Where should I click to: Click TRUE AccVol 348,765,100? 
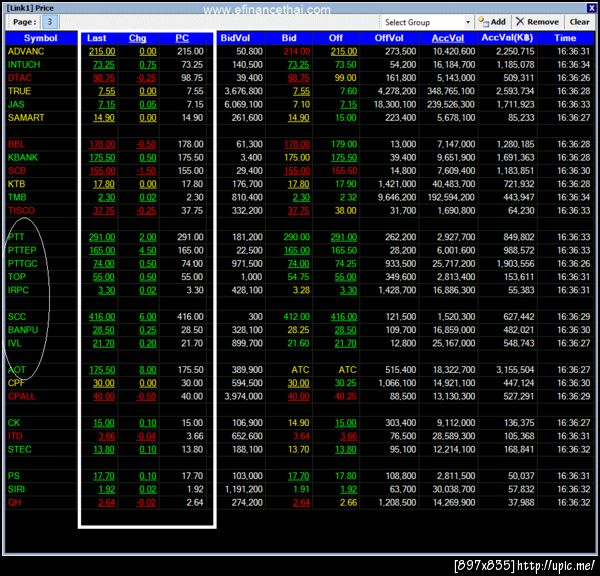[x=451, y=91]
